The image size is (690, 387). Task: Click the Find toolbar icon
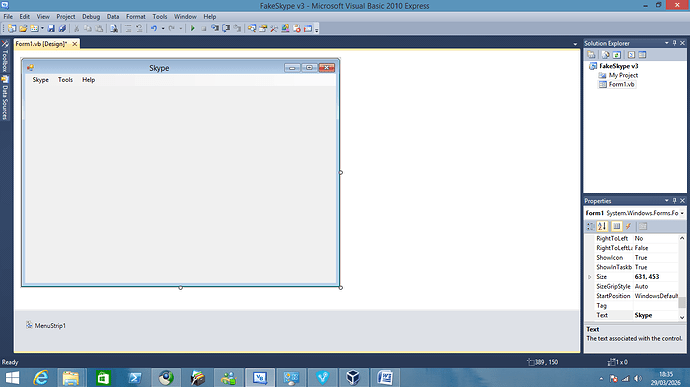[x=114, y=29]
